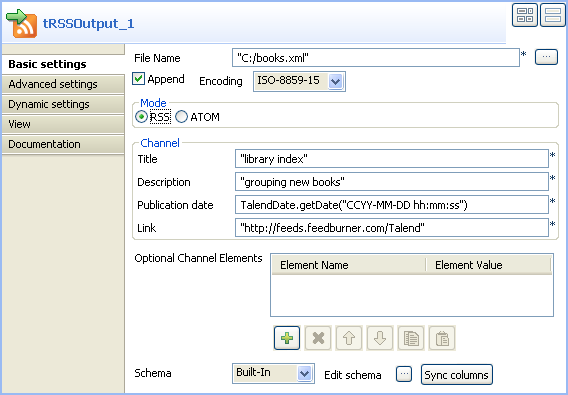The height and width of the screenshot is (395, 568).
Task: Copy selected channel element rows
Action: pyautogui.click(x=411, y=338)
